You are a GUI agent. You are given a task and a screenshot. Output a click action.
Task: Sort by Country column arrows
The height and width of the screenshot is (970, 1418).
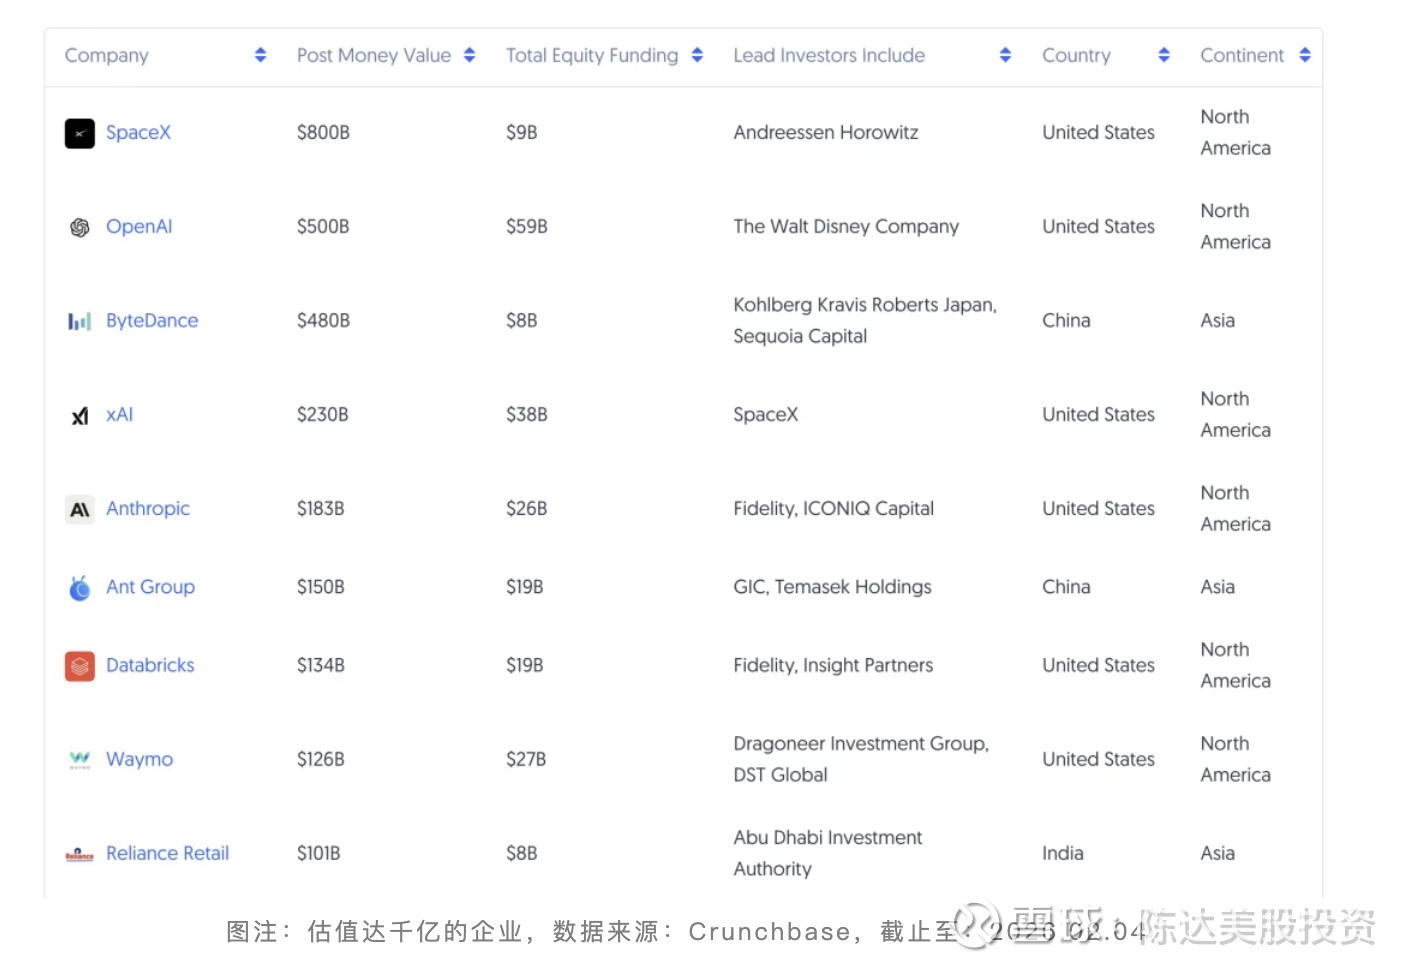pyautogui.click(x=1164, y=55)
